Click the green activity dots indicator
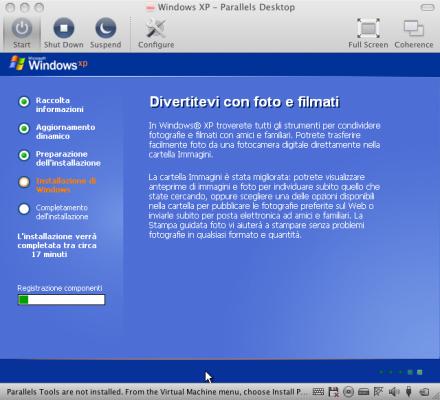Viewport: 440px width, 400px height. click(x=401, y=372)
